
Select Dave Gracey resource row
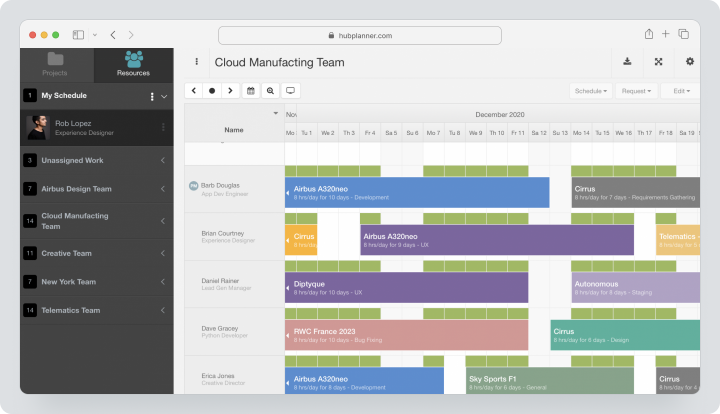235,331
